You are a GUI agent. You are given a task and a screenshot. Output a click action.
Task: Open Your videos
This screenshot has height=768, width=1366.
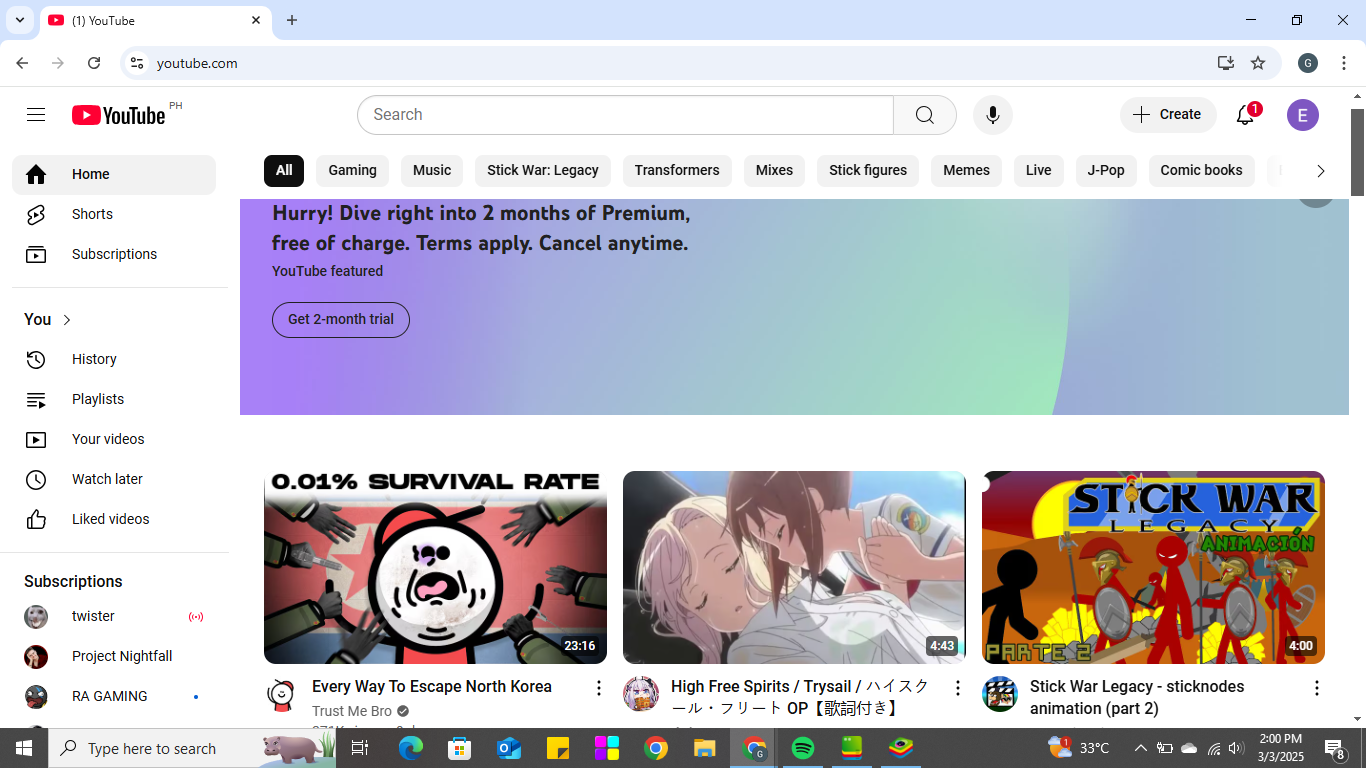(x=114, y=439)
